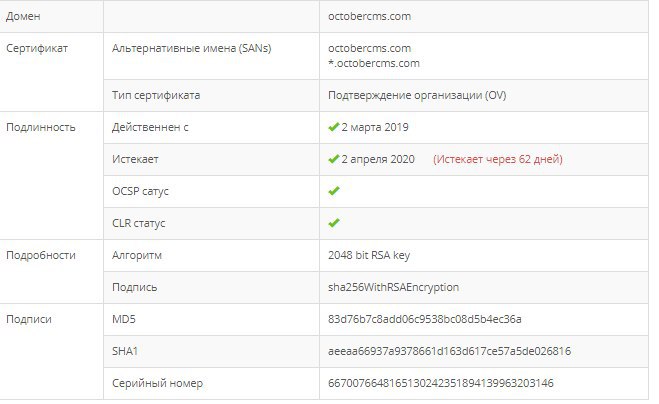Image resolution: width=659 pixels, height=404 pixels.
Task: Click 'Подтверждение организации (OV)' text
Action: click(x=417, y=95)
